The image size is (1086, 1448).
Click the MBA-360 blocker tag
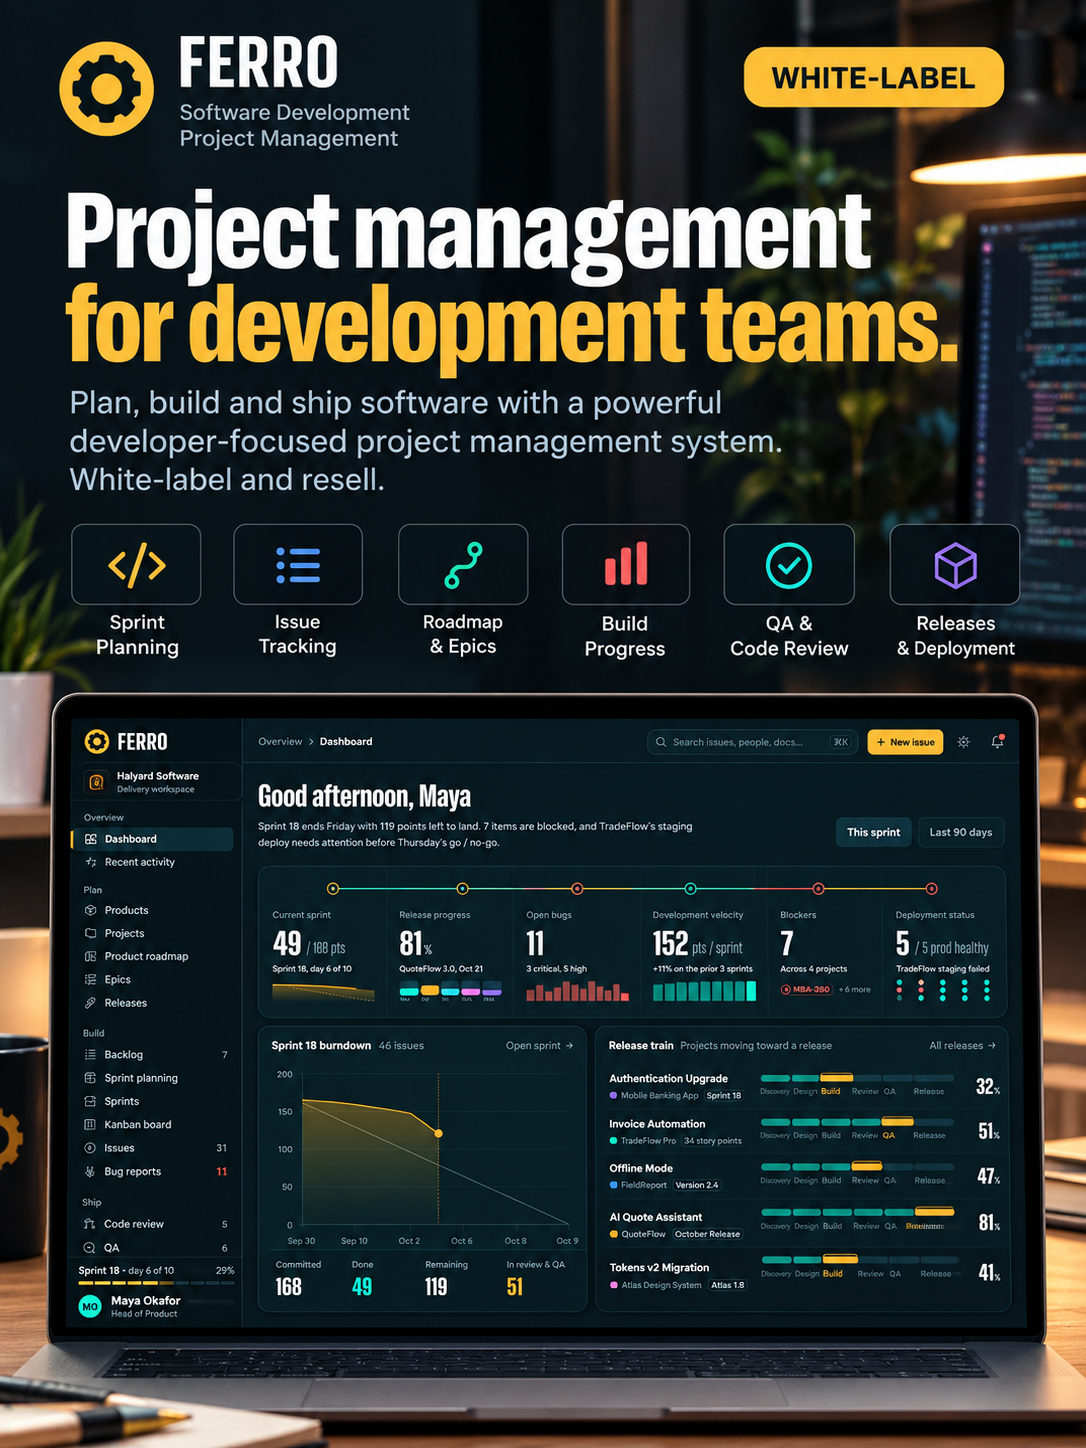[806, 989]
